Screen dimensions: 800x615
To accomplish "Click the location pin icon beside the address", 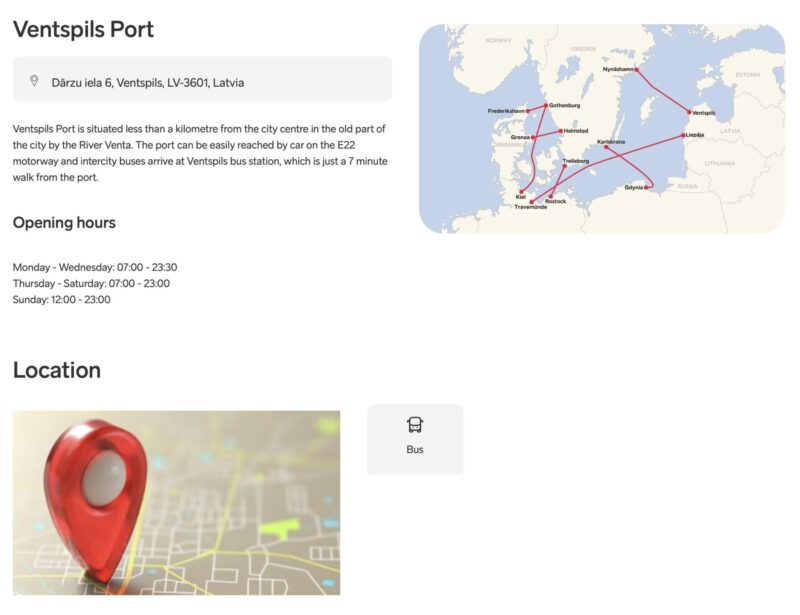I will pos(34,81).
